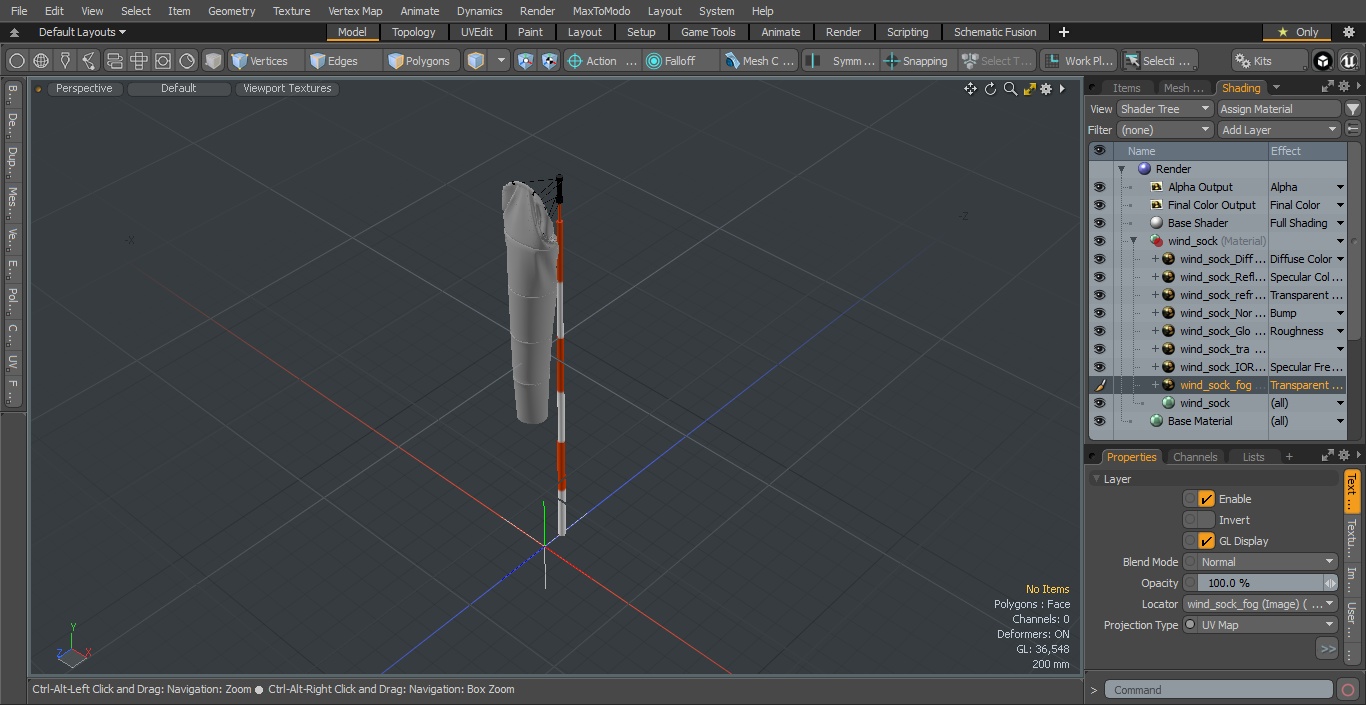Click the Command input field
1366x705 pixels.
point(1219,690)
